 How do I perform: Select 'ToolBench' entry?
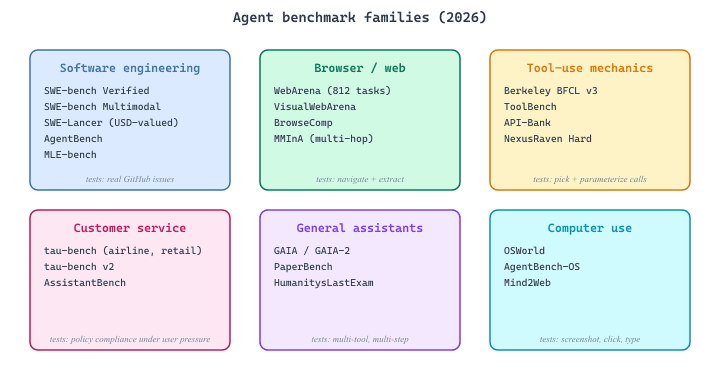pos(530,106)
